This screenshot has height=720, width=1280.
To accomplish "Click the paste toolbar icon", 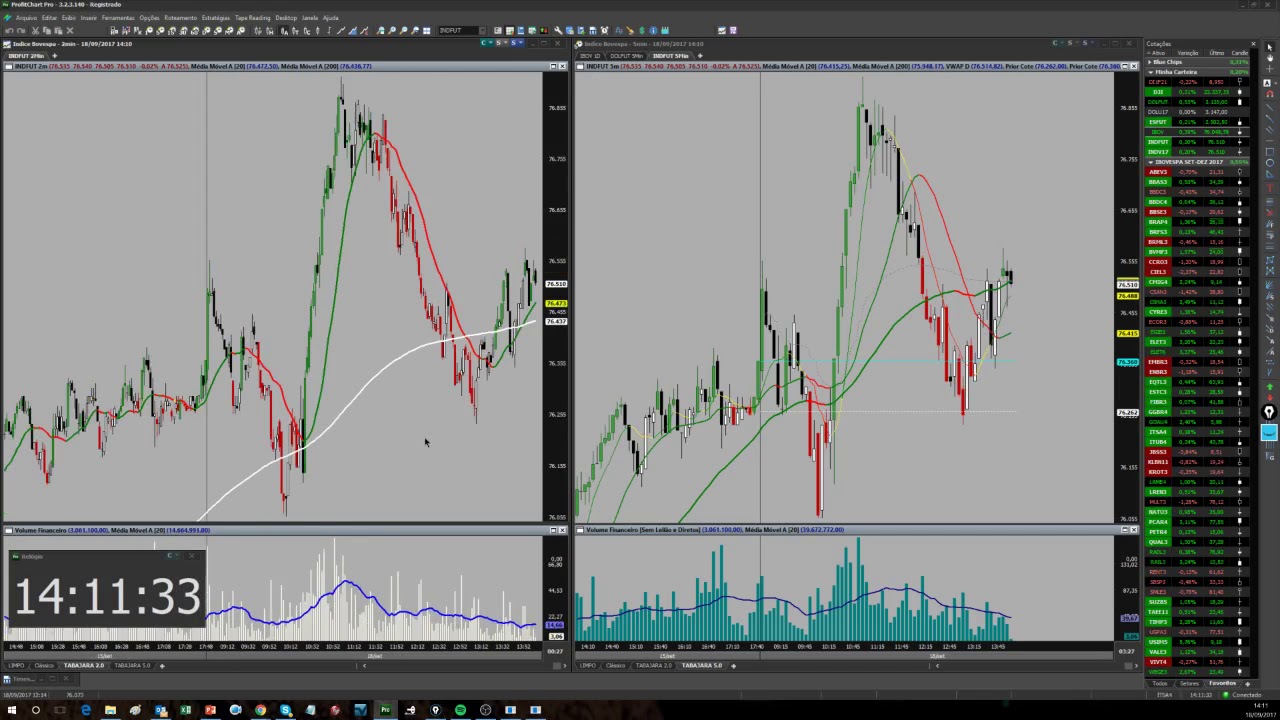I will coord(58,30).
